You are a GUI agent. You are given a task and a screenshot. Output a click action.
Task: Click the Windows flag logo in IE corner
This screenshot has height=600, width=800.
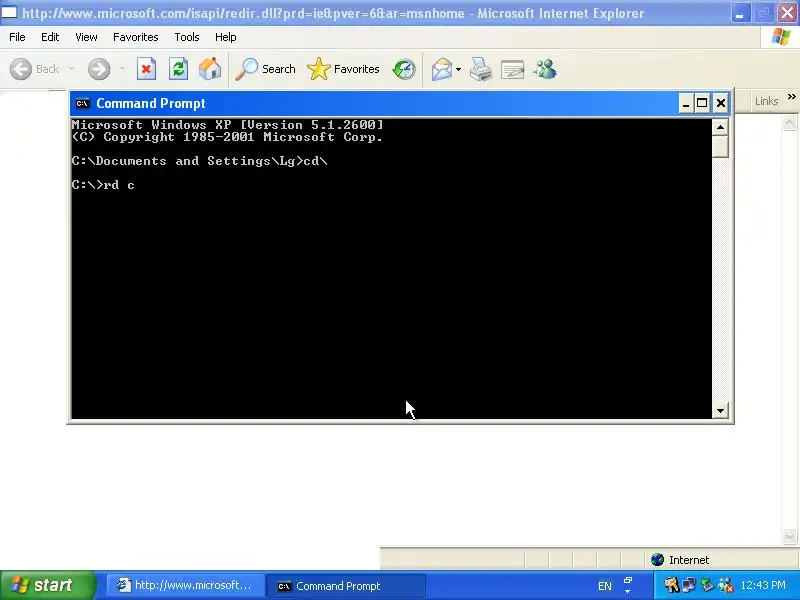pyautogui.click(x=781, y=37)
